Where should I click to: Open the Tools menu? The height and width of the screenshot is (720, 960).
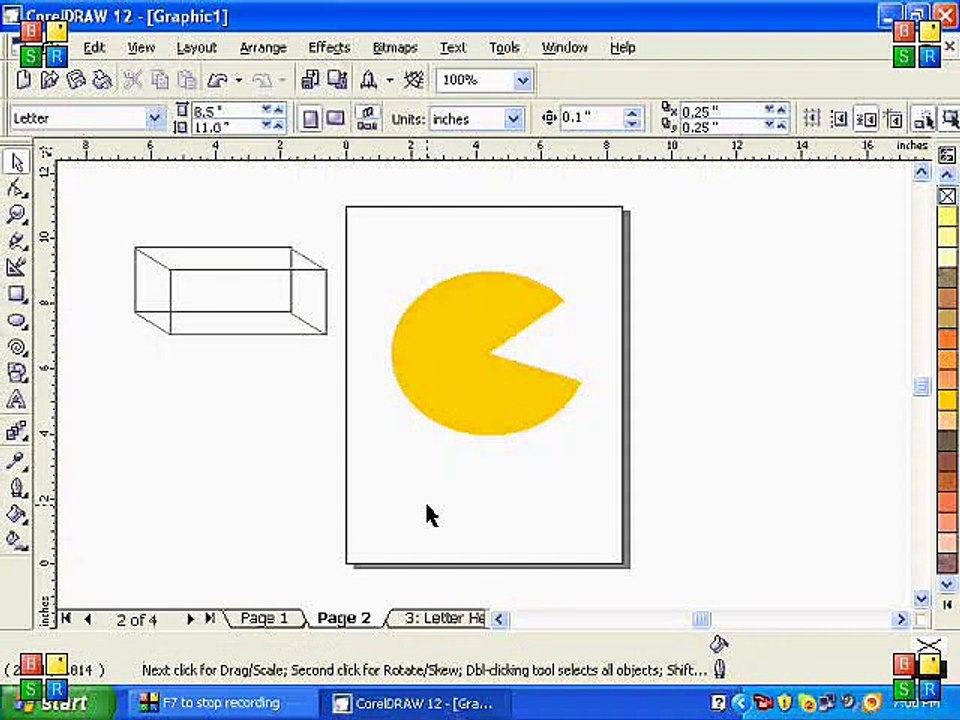[x=504, y=48]
